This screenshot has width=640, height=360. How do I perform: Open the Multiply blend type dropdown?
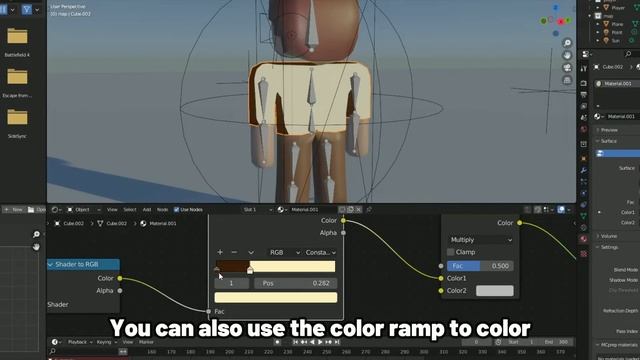481,240
